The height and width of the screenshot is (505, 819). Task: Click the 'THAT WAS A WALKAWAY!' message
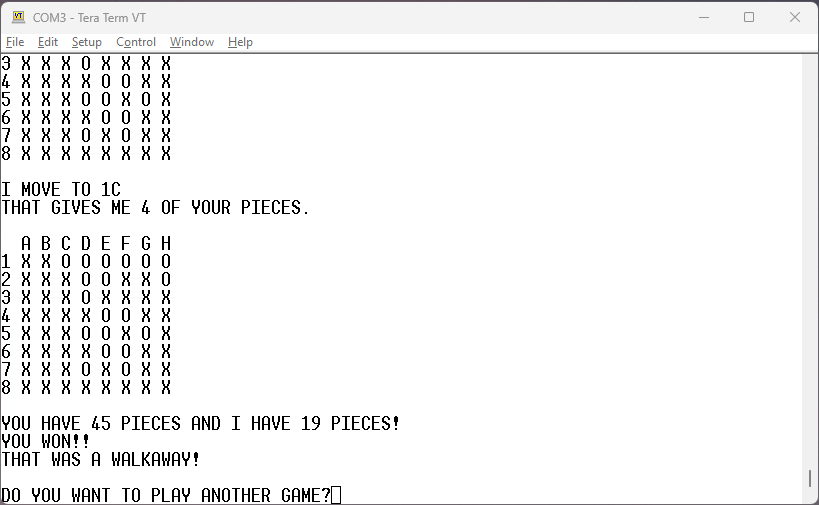coord(101,459)
